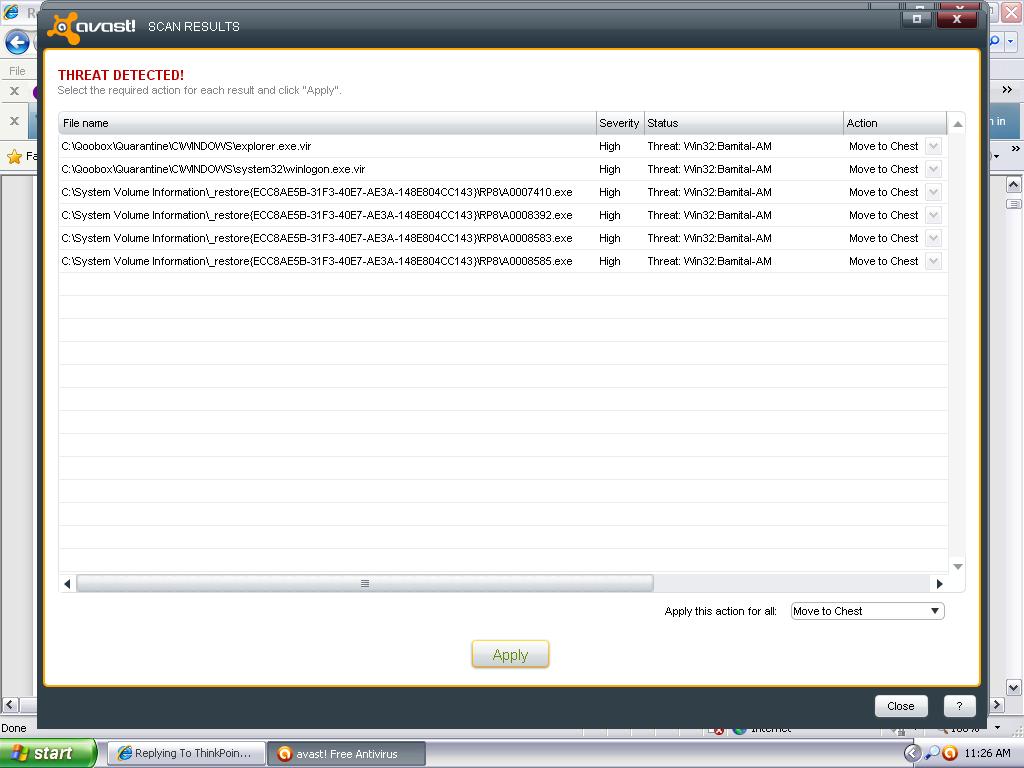Image resolution: width=1024 pixels, height=768 pixels.
Task: Open the File menu in Internet Explorer
Action: [x=17, y=71]
